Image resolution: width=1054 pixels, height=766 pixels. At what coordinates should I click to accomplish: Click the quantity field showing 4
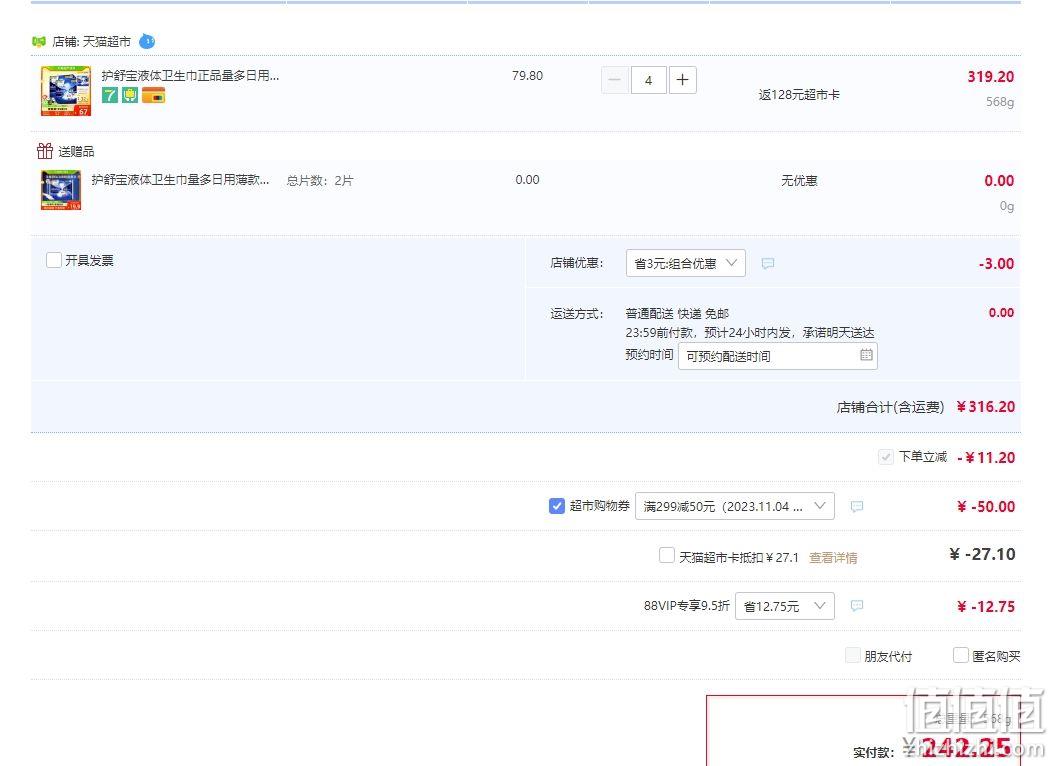(x=649, y=80)
